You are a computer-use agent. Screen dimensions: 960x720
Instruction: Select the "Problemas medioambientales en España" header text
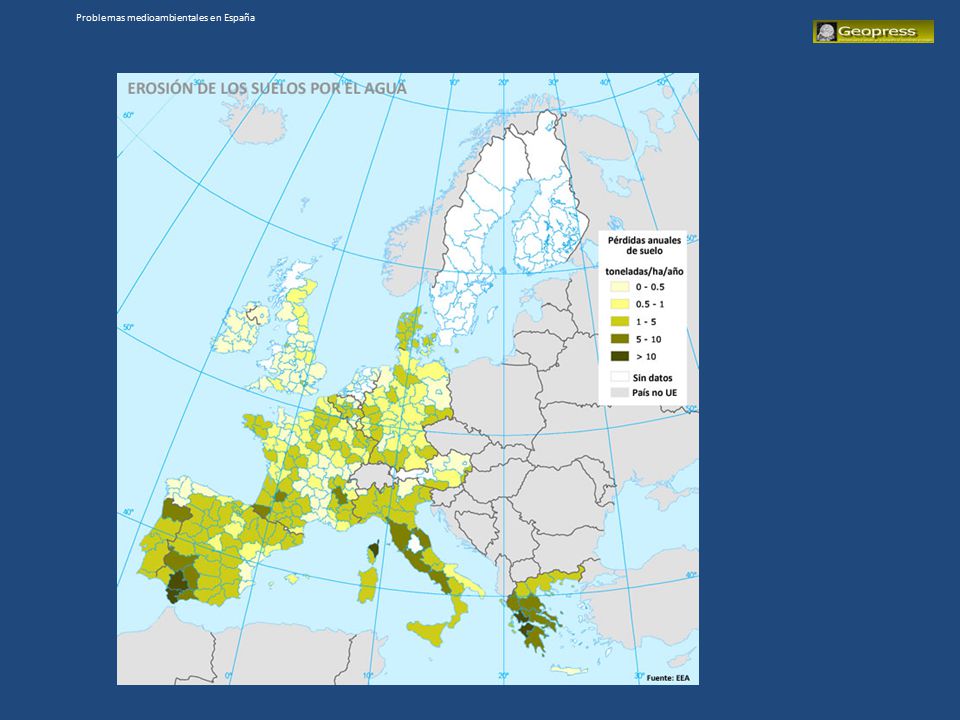point(165,18)
